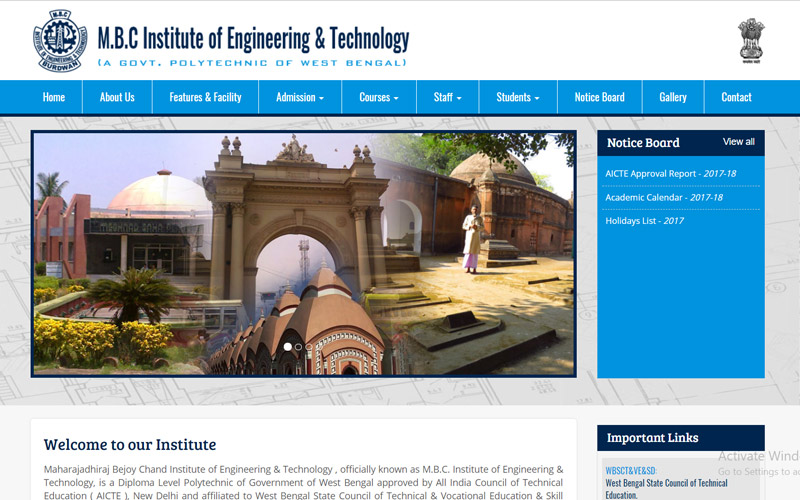Expand the Courses dropdown menu
The width and height of the screenshot is (800, 500).
coord(379,97)
